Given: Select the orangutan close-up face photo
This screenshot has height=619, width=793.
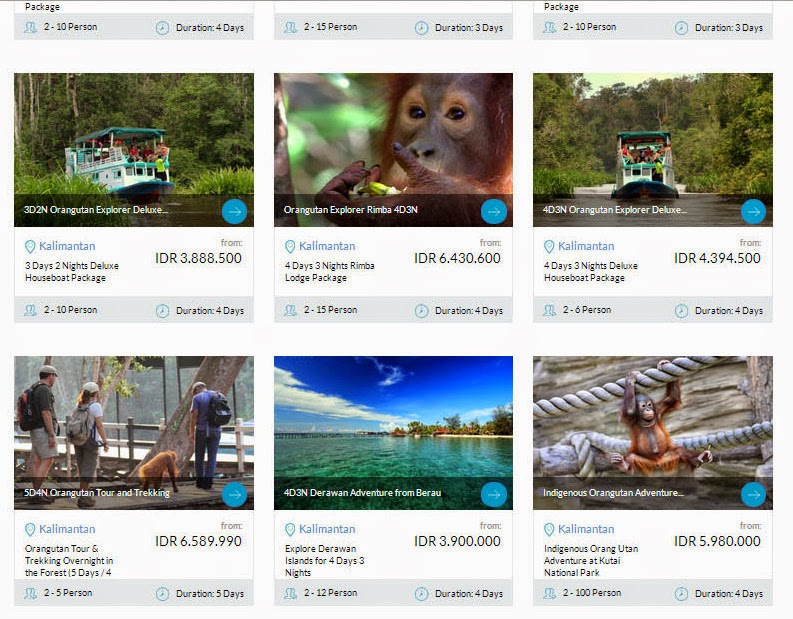Looking at the screenshot, I should click(393, 150).
